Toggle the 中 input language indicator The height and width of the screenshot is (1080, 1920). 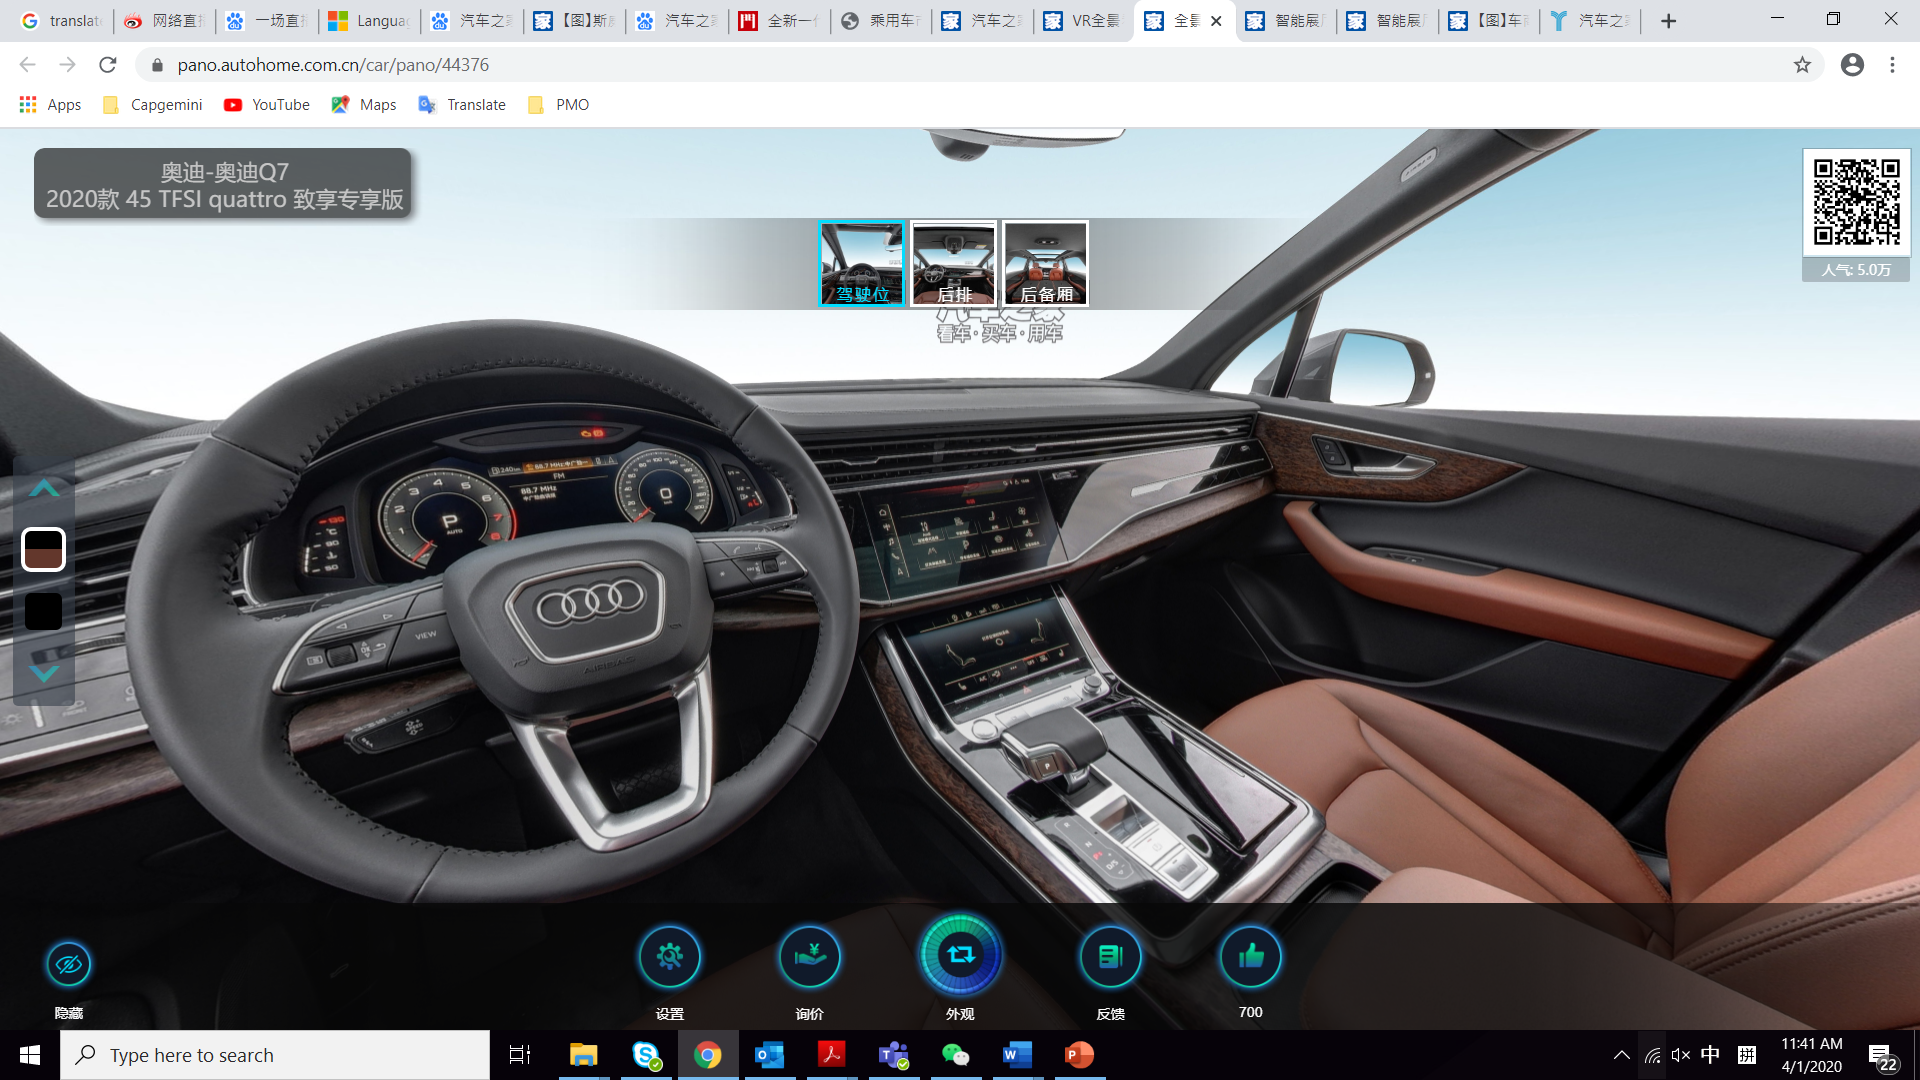(x=1710, y=1055)
